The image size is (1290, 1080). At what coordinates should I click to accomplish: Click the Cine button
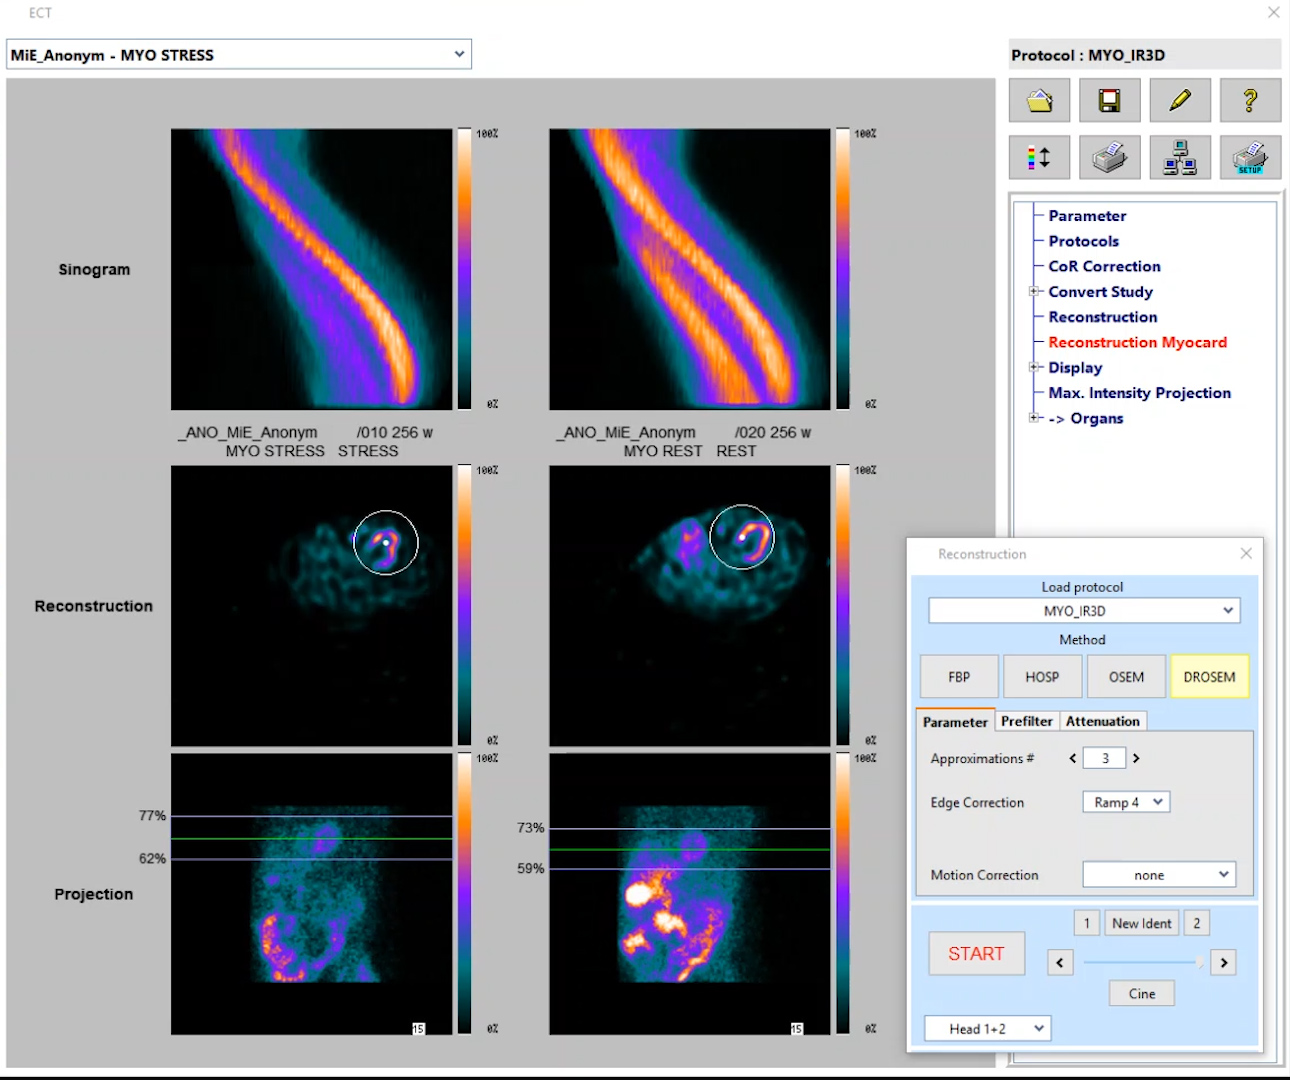(x=1142, y=994)
